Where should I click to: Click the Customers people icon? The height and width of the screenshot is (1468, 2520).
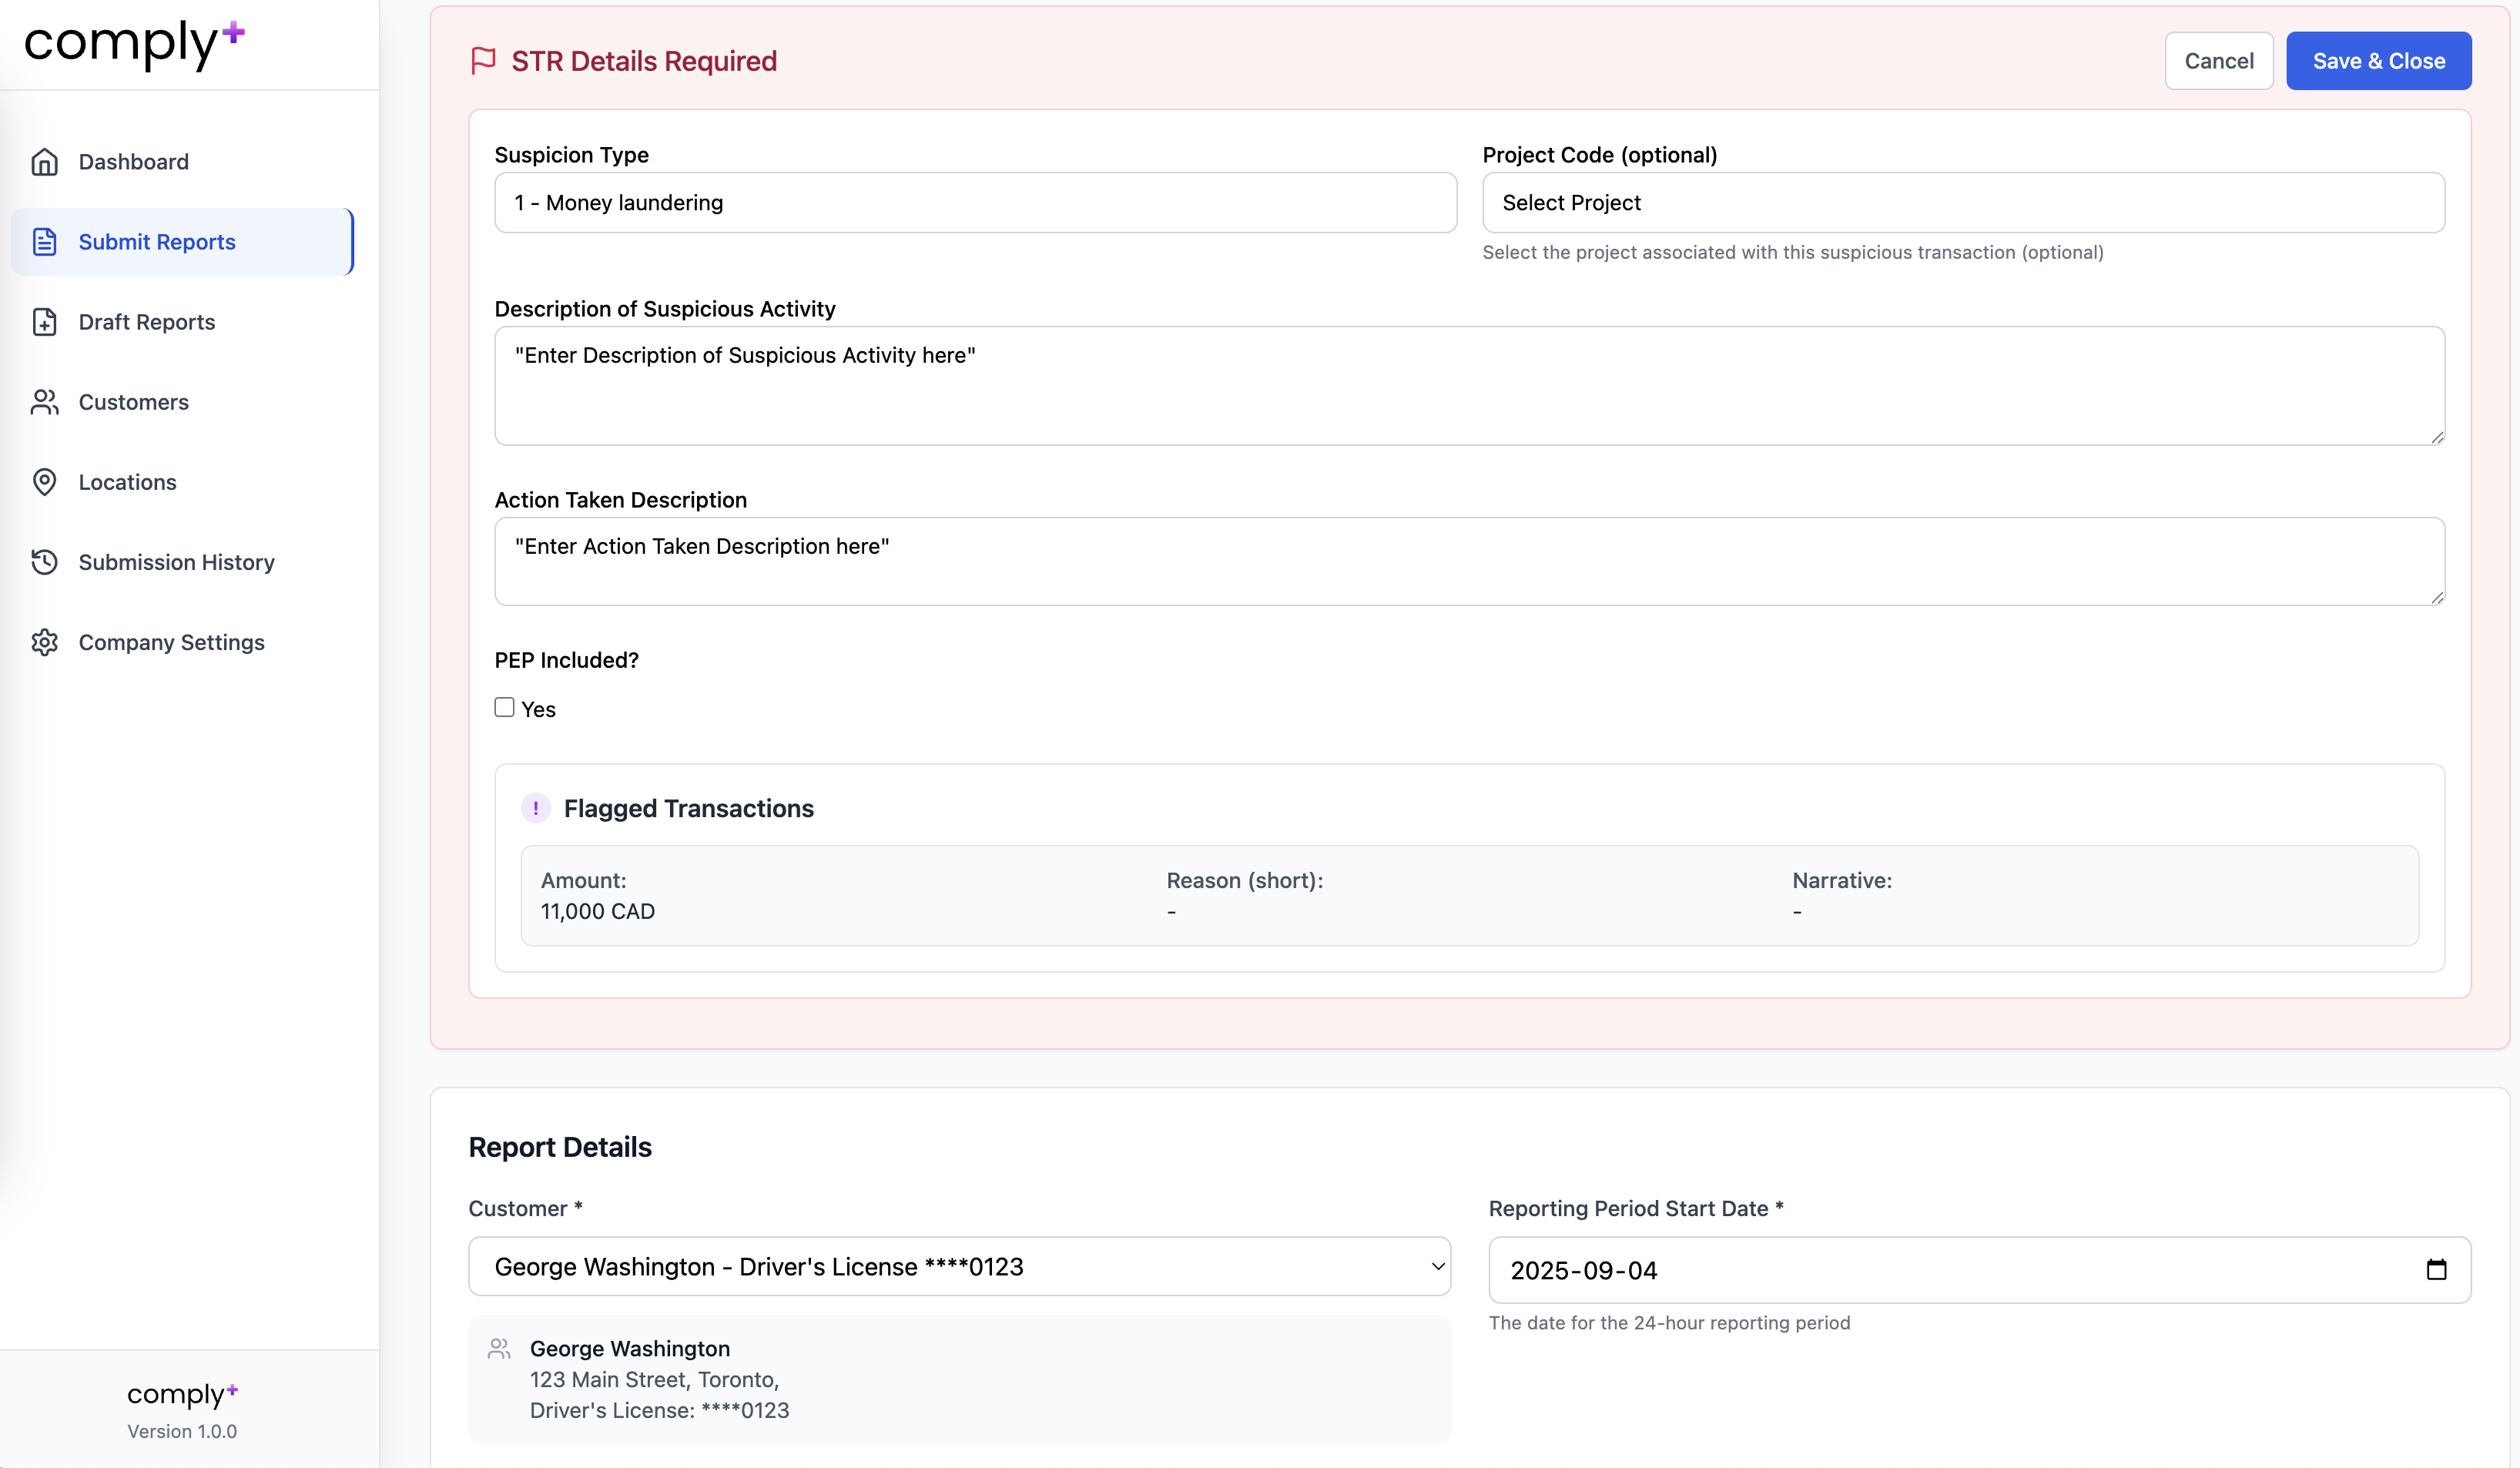[45, 401]
